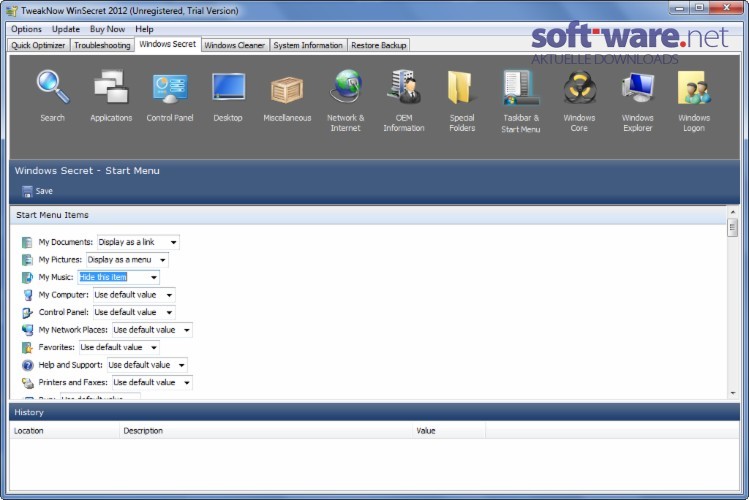Click the Control Panel row icon in list
749x500 pixels.
[27, 312]
